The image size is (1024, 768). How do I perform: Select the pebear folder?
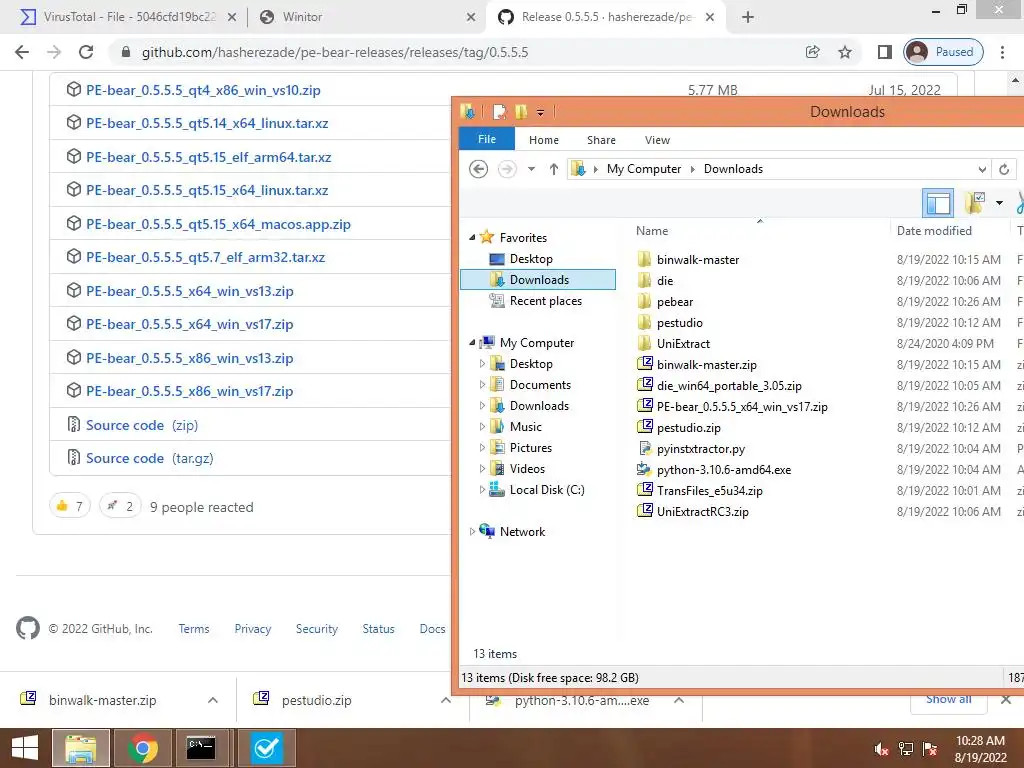tap(675, 302)
